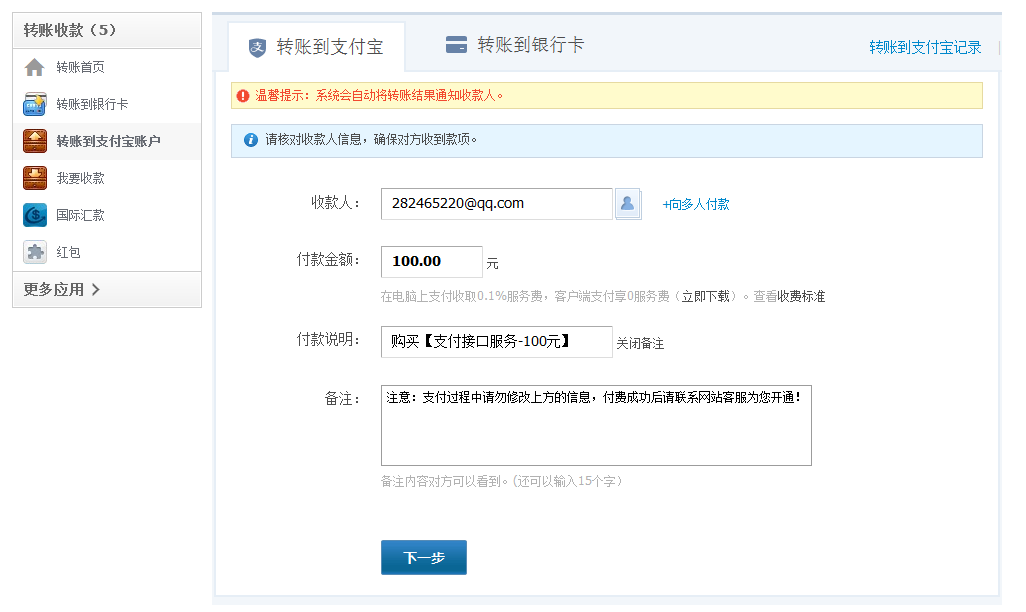Click the 立即下载 client download link
Viewport: 1026px width, 612px height.
click(705, 297)
